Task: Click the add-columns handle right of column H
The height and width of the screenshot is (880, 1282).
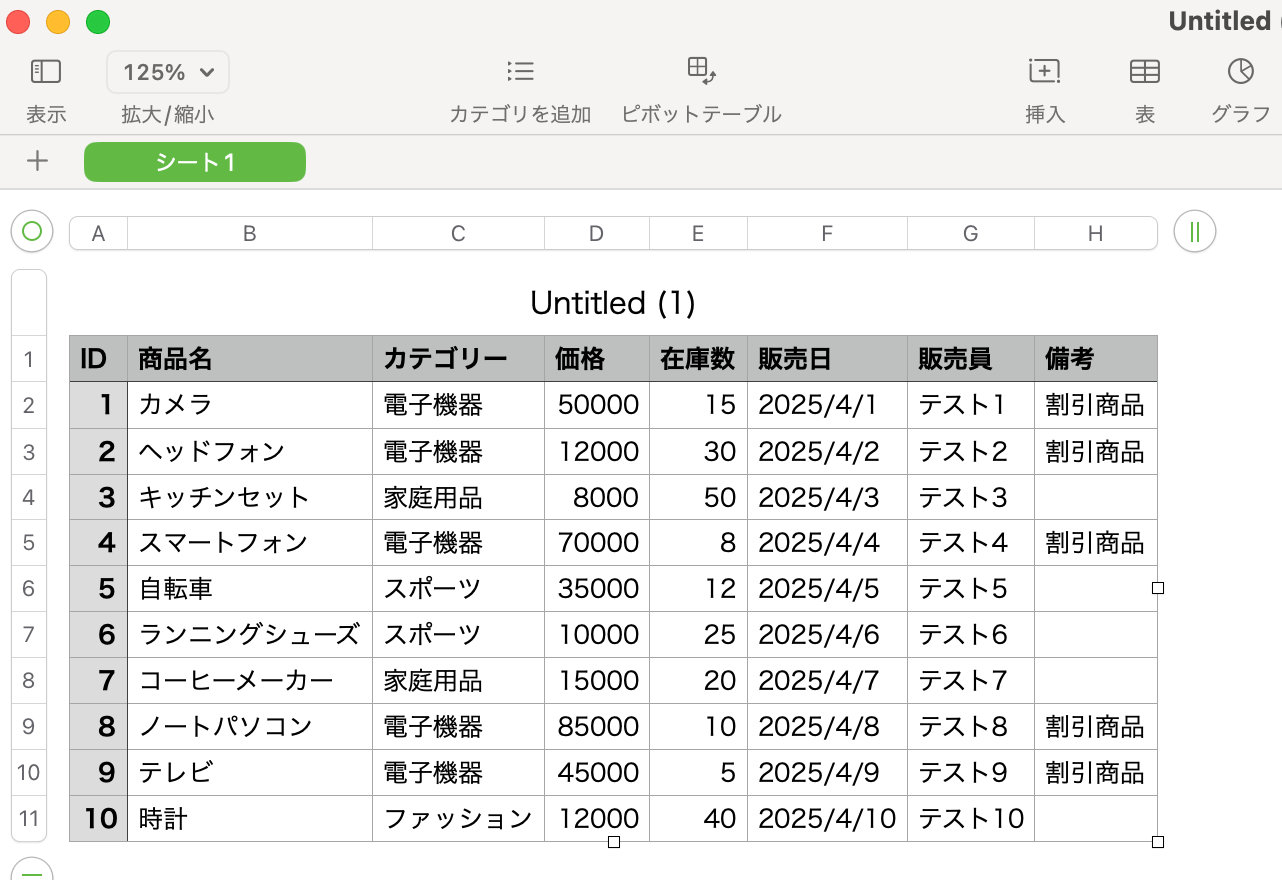Action: coord(1194,232)
